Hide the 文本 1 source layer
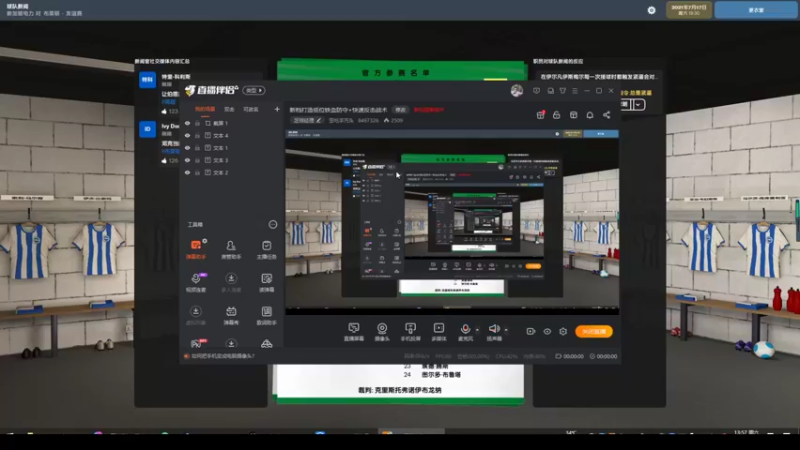 click(187, 148)
